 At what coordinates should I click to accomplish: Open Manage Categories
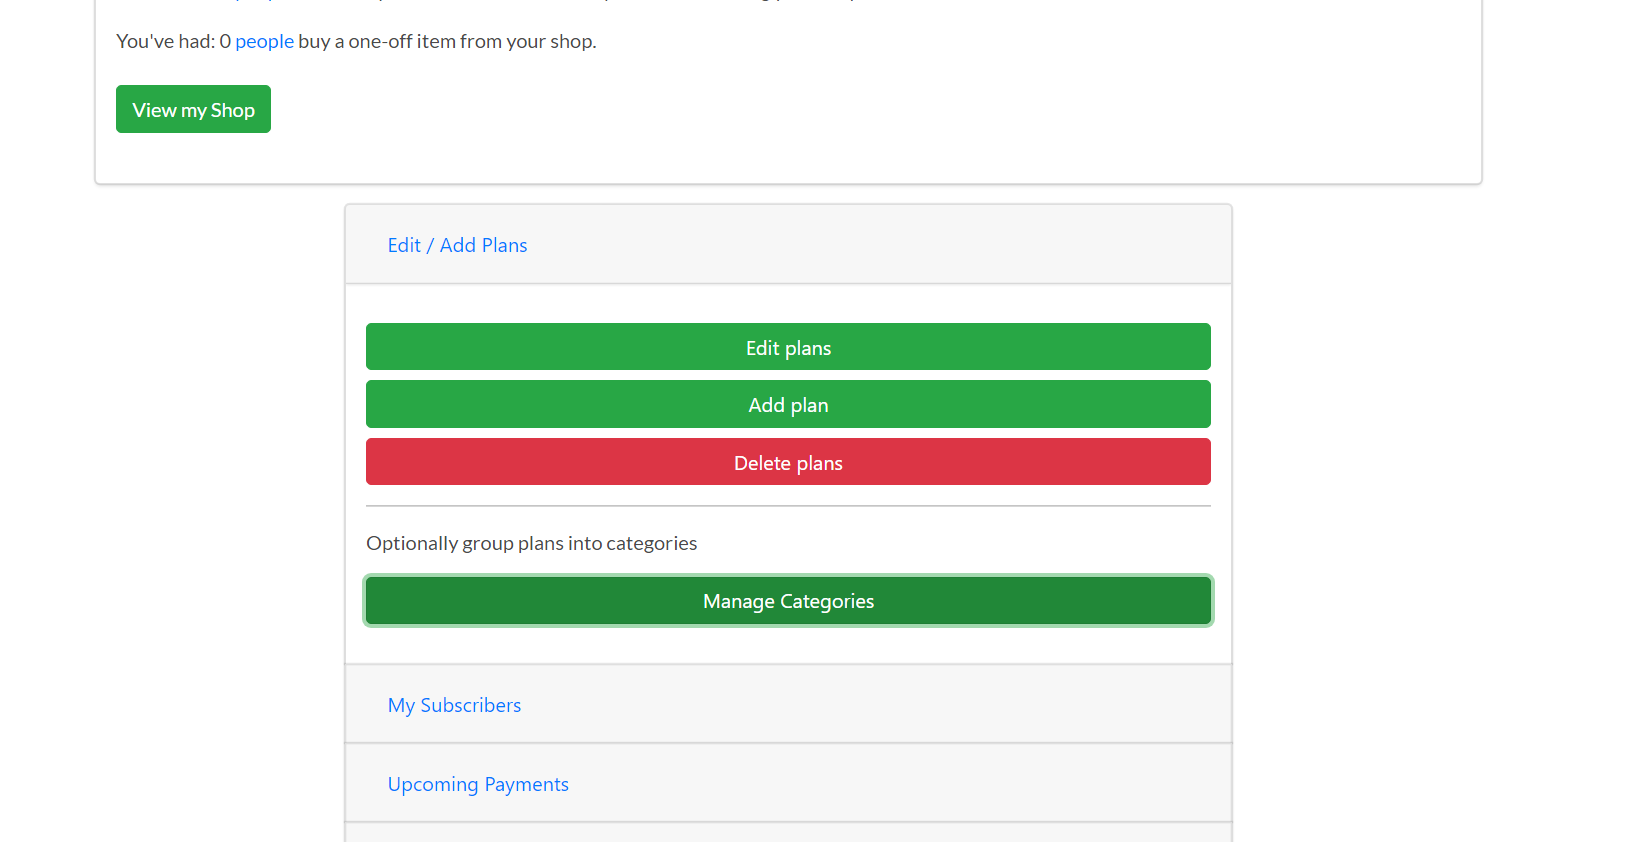tap(788, 601)
